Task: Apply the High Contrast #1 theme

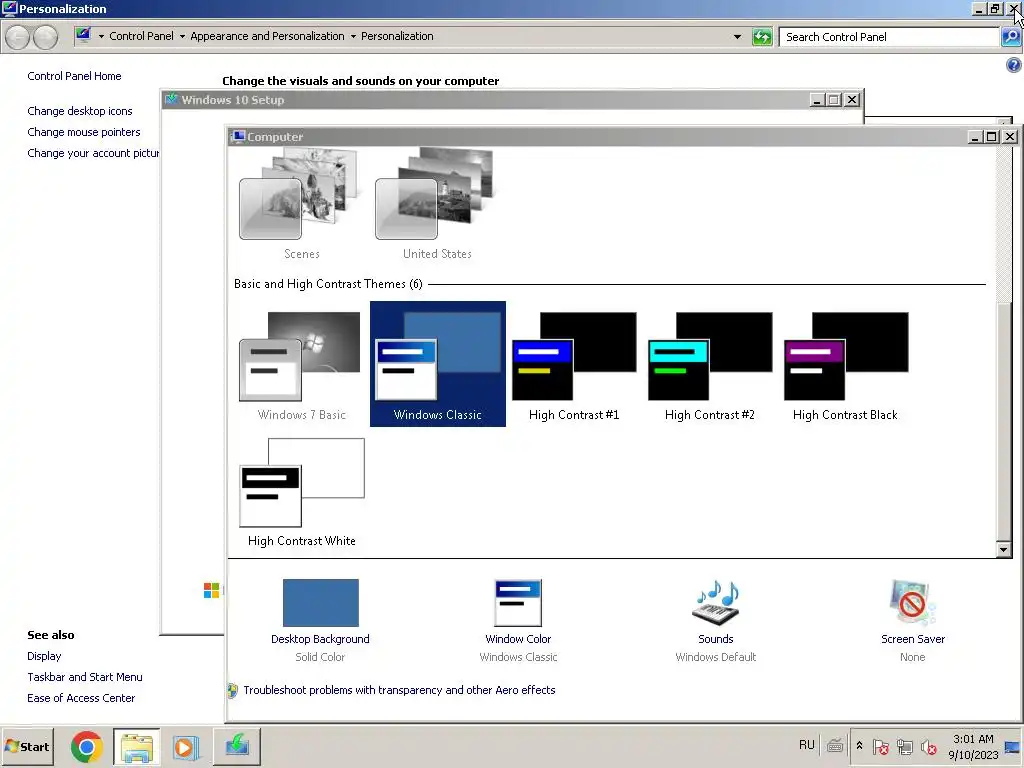Action: [x=573, y=364]
